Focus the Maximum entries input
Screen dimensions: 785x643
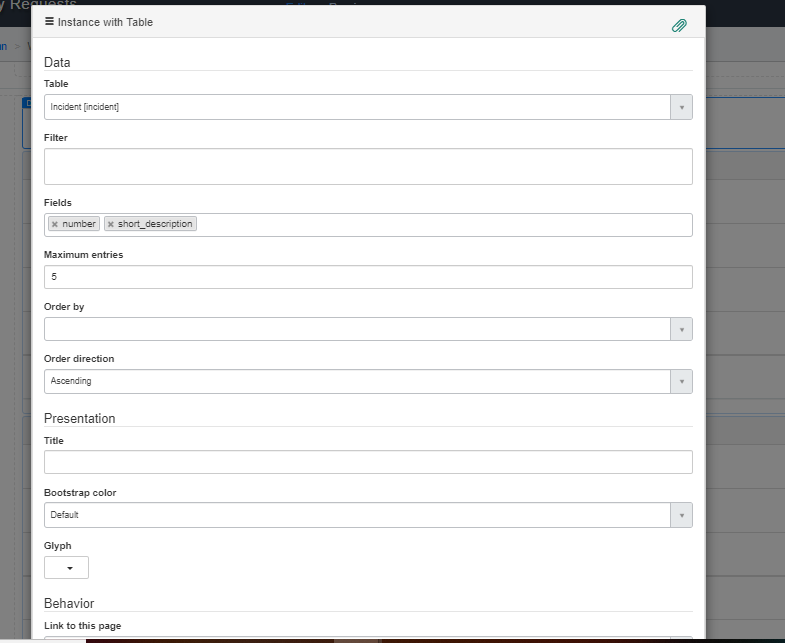[x=368, y=277]
